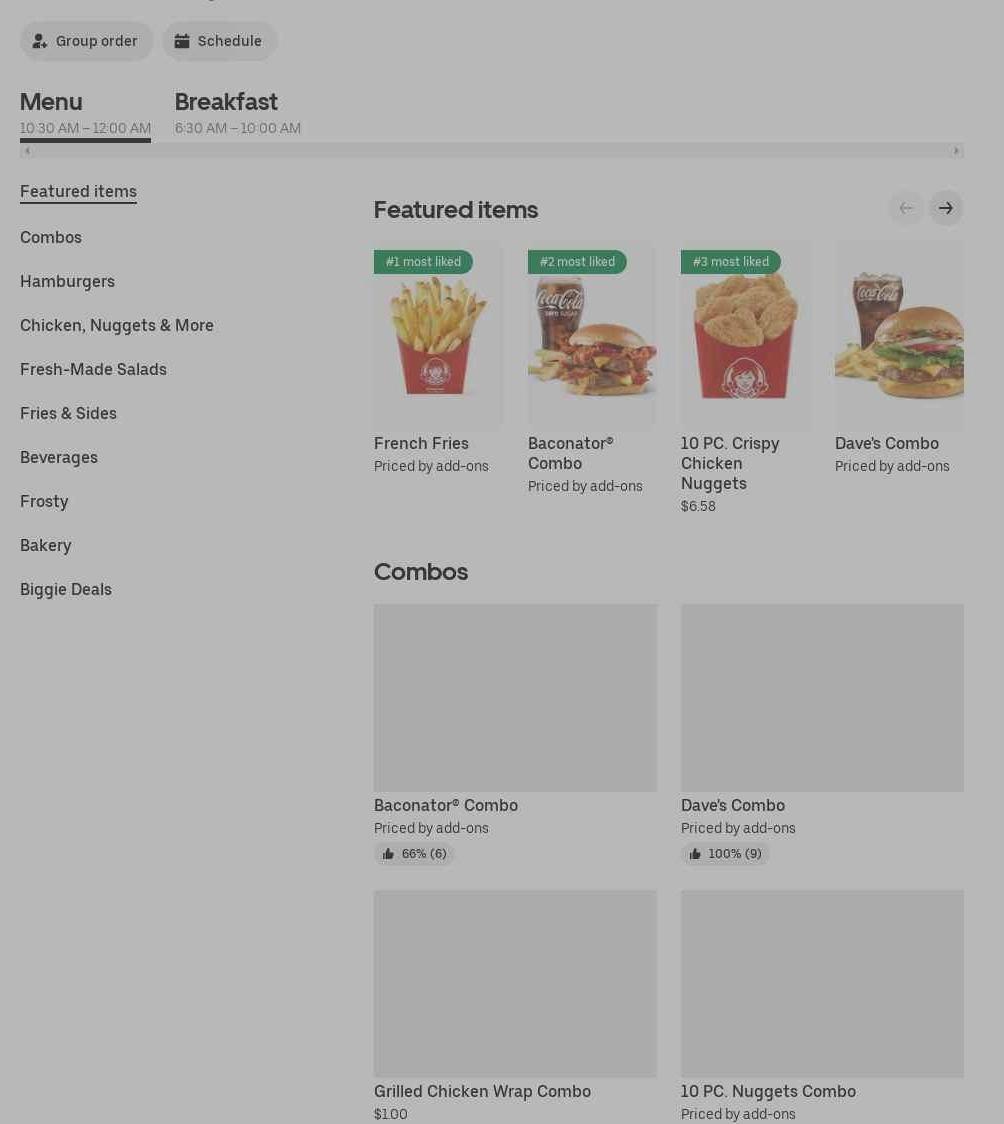Viewport: 1004px width, 1124px height.
Task: Open featured Dave's Combo burger image
Action: [x=899, y=335]
